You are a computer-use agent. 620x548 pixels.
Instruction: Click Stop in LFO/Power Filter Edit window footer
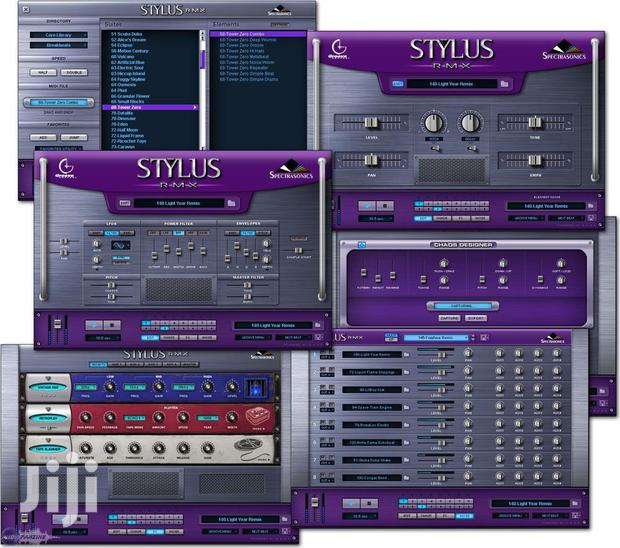[112, 325]
